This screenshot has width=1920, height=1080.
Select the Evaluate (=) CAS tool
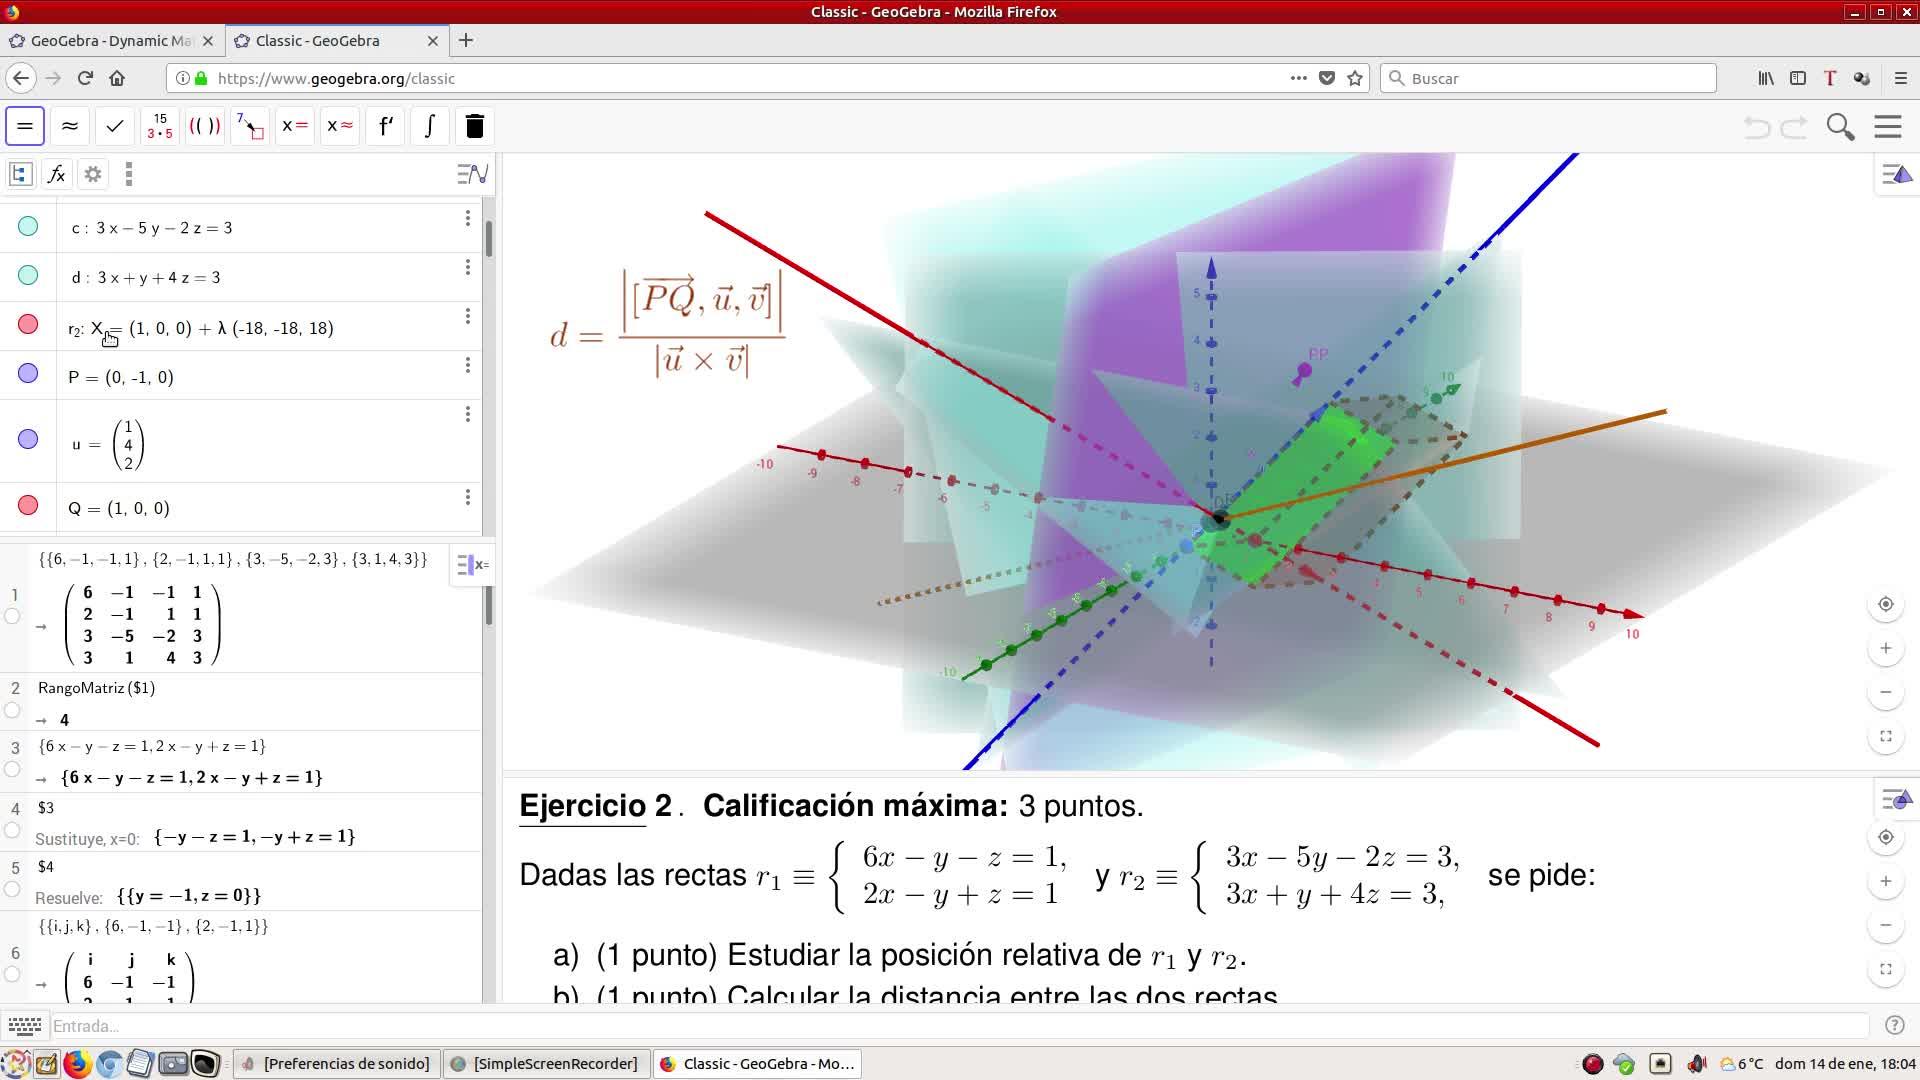[25, 126]
